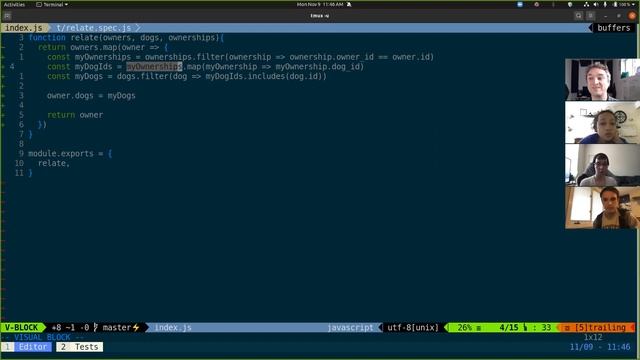Click the terminal search magnifier icon
Screen dimensions: 640x360
(578, 16)
